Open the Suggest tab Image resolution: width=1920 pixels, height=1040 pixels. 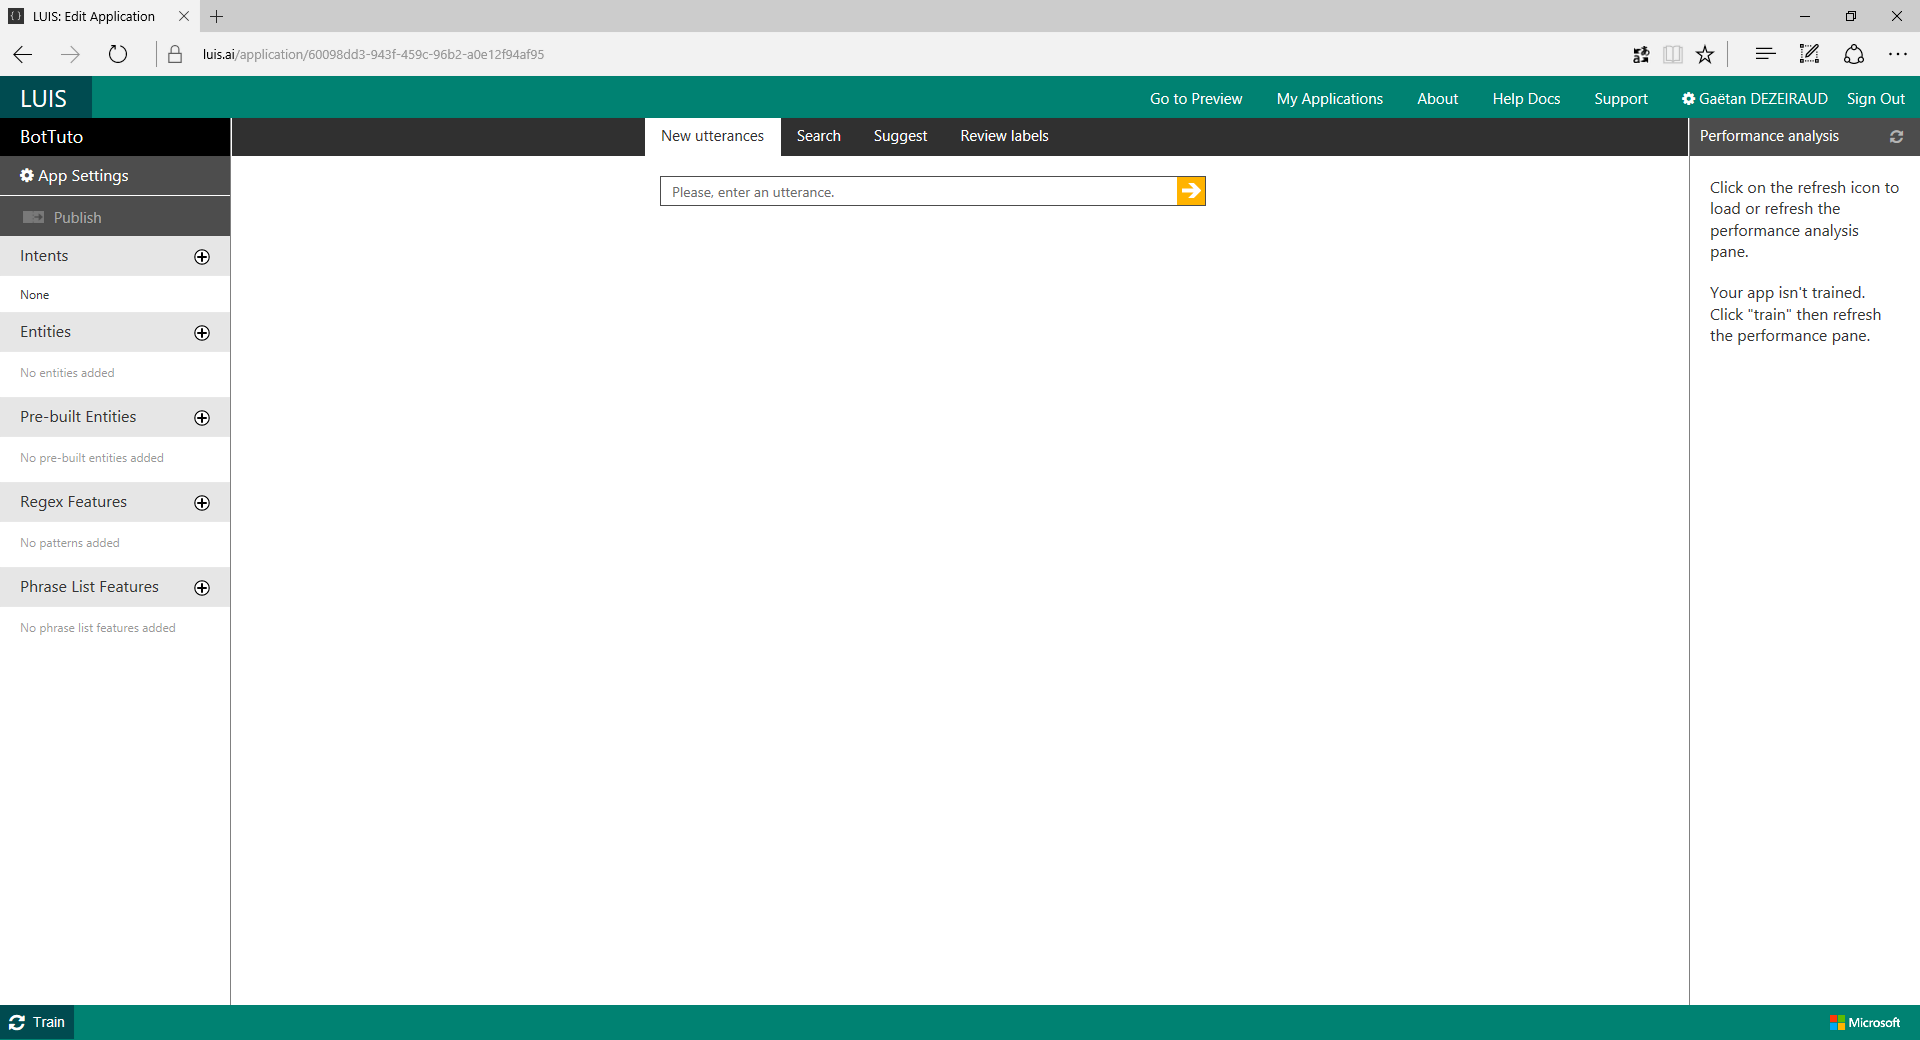(x=900, y=136)
